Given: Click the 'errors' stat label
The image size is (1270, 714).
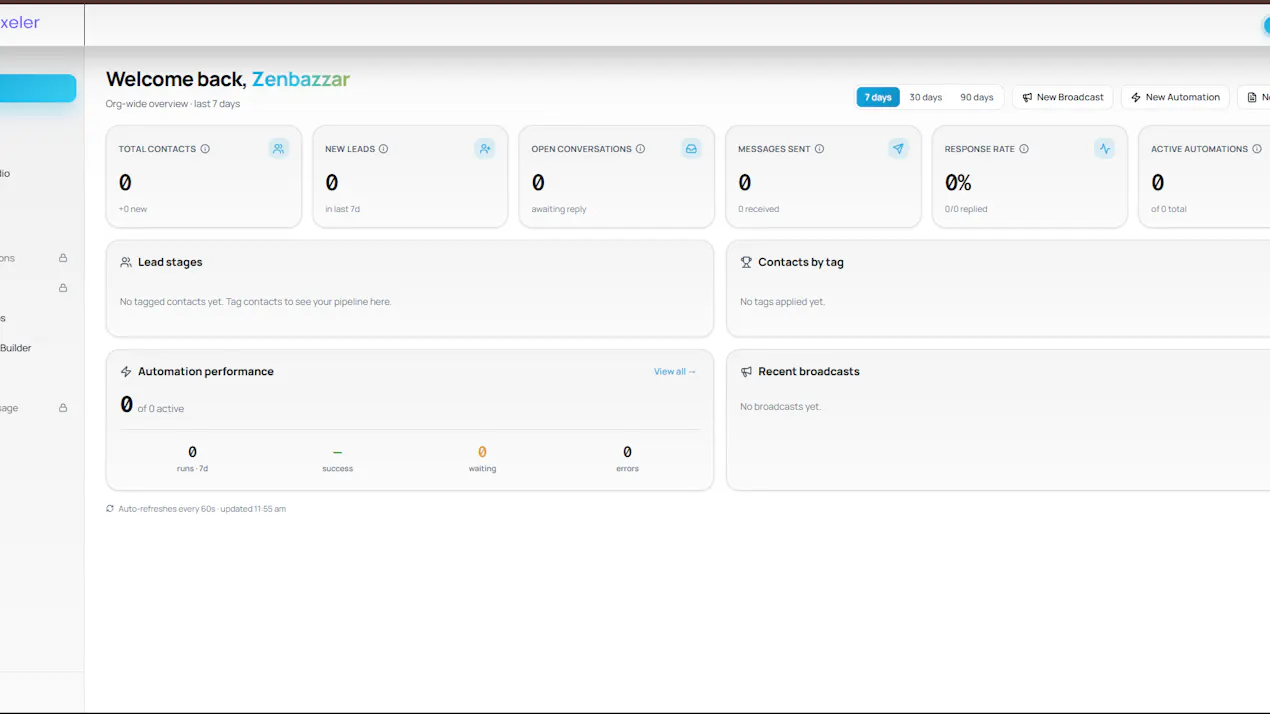Looking at the screenshot, I should tap(627, 469).
